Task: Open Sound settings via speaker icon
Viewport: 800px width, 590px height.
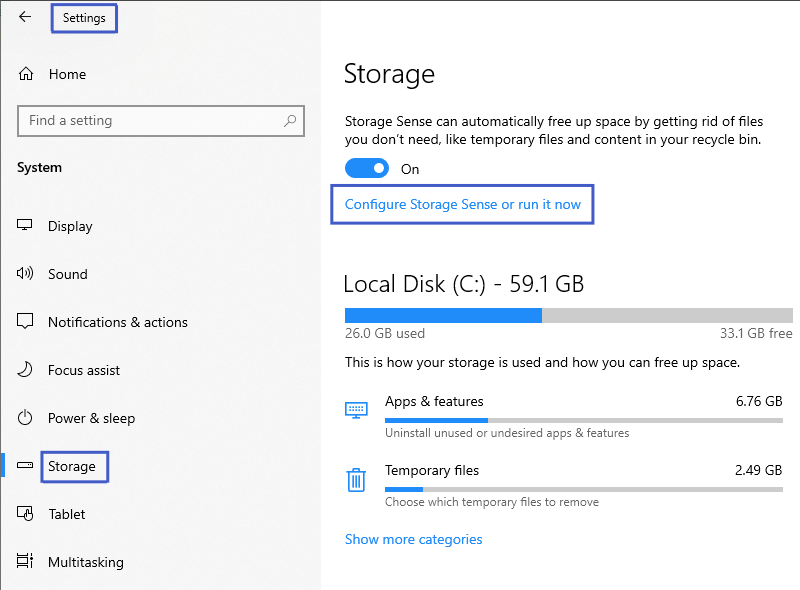Action: [23, 274]
